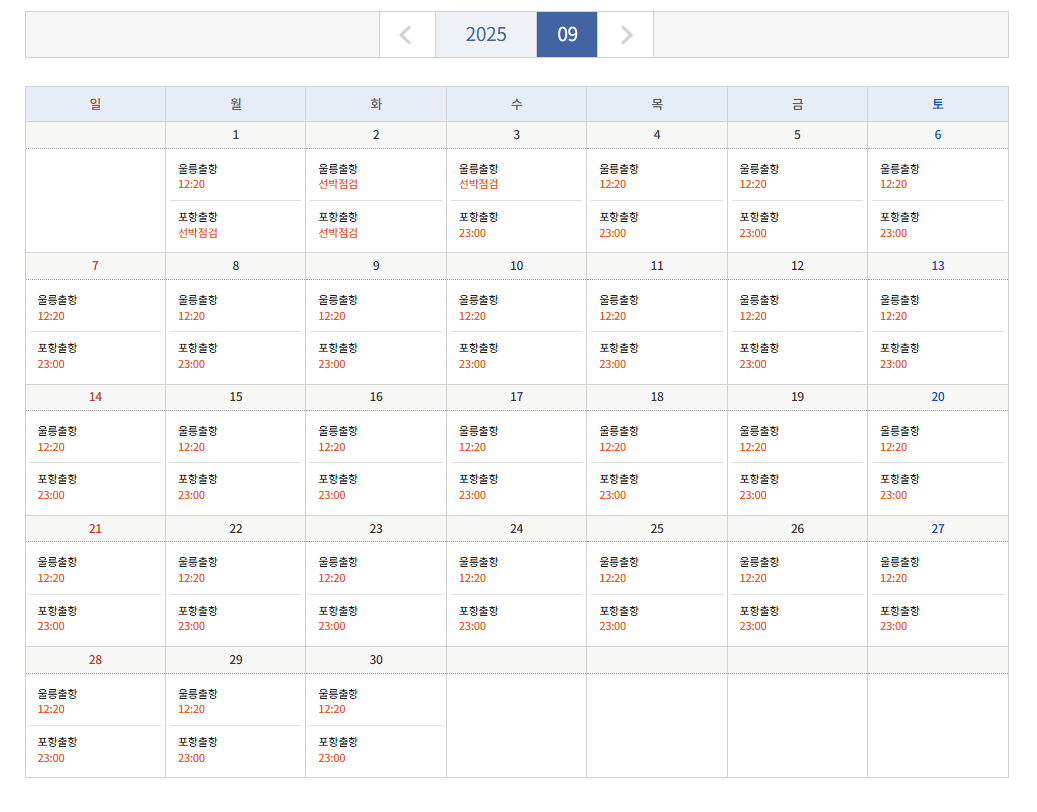This screenshot has width=1037, height=812.
Task: Click the 수 (Wednesday) column header
Action: [517, 104]
